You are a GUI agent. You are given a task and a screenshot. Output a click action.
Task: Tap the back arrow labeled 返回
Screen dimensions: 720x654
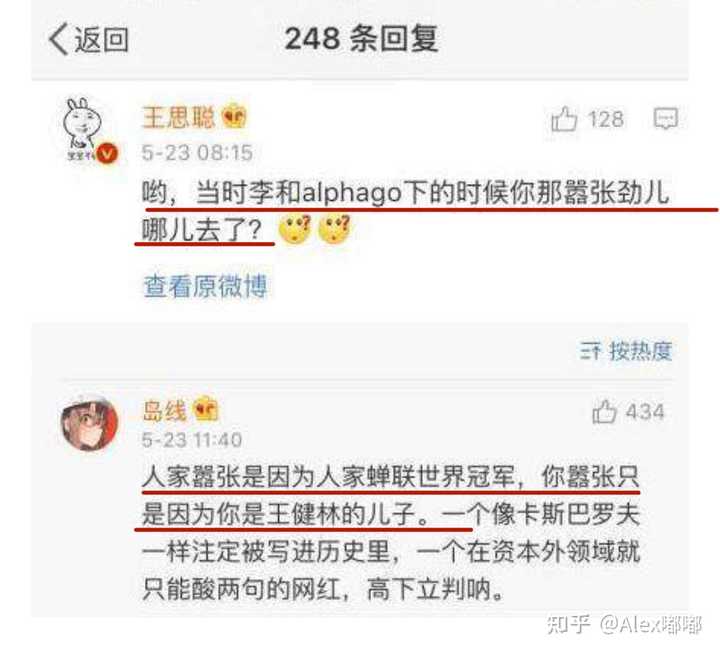88,39
